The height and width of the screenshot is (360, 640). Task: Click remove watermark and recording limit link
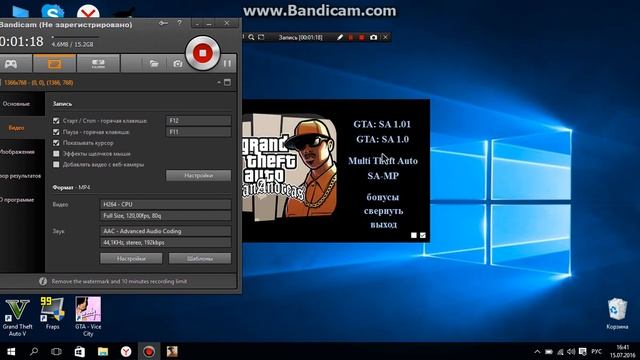119,281
